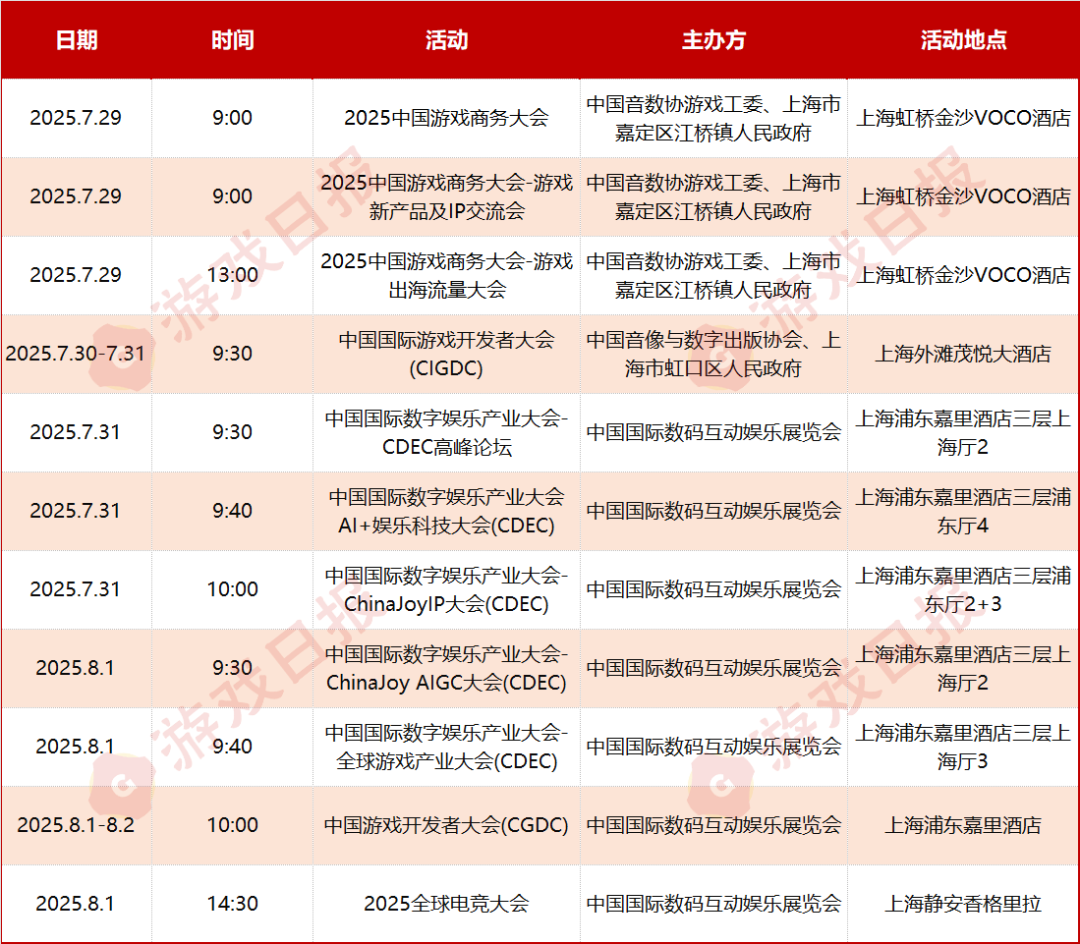Click the 主办方 column header
Image resolution: width=1080 pixels, height=944 pixels.
coord(714,40)
